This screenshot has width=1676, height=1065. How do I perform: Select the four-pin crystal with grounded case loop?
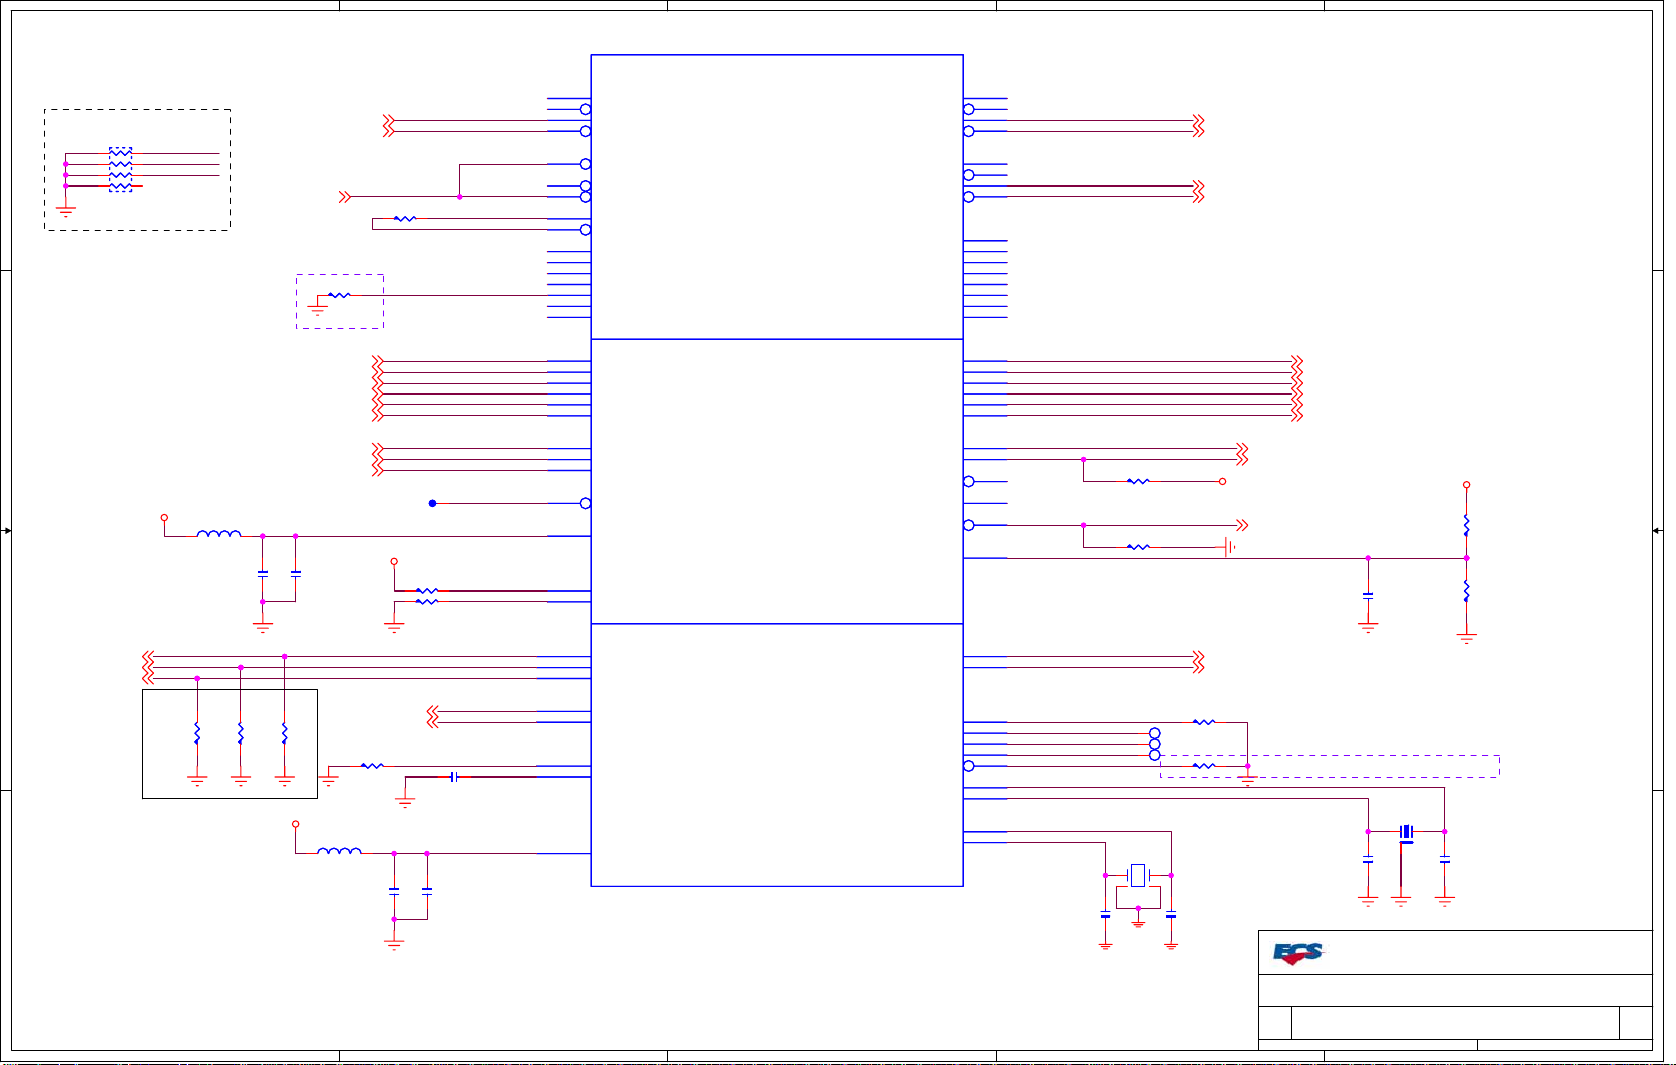point(1138,876)
